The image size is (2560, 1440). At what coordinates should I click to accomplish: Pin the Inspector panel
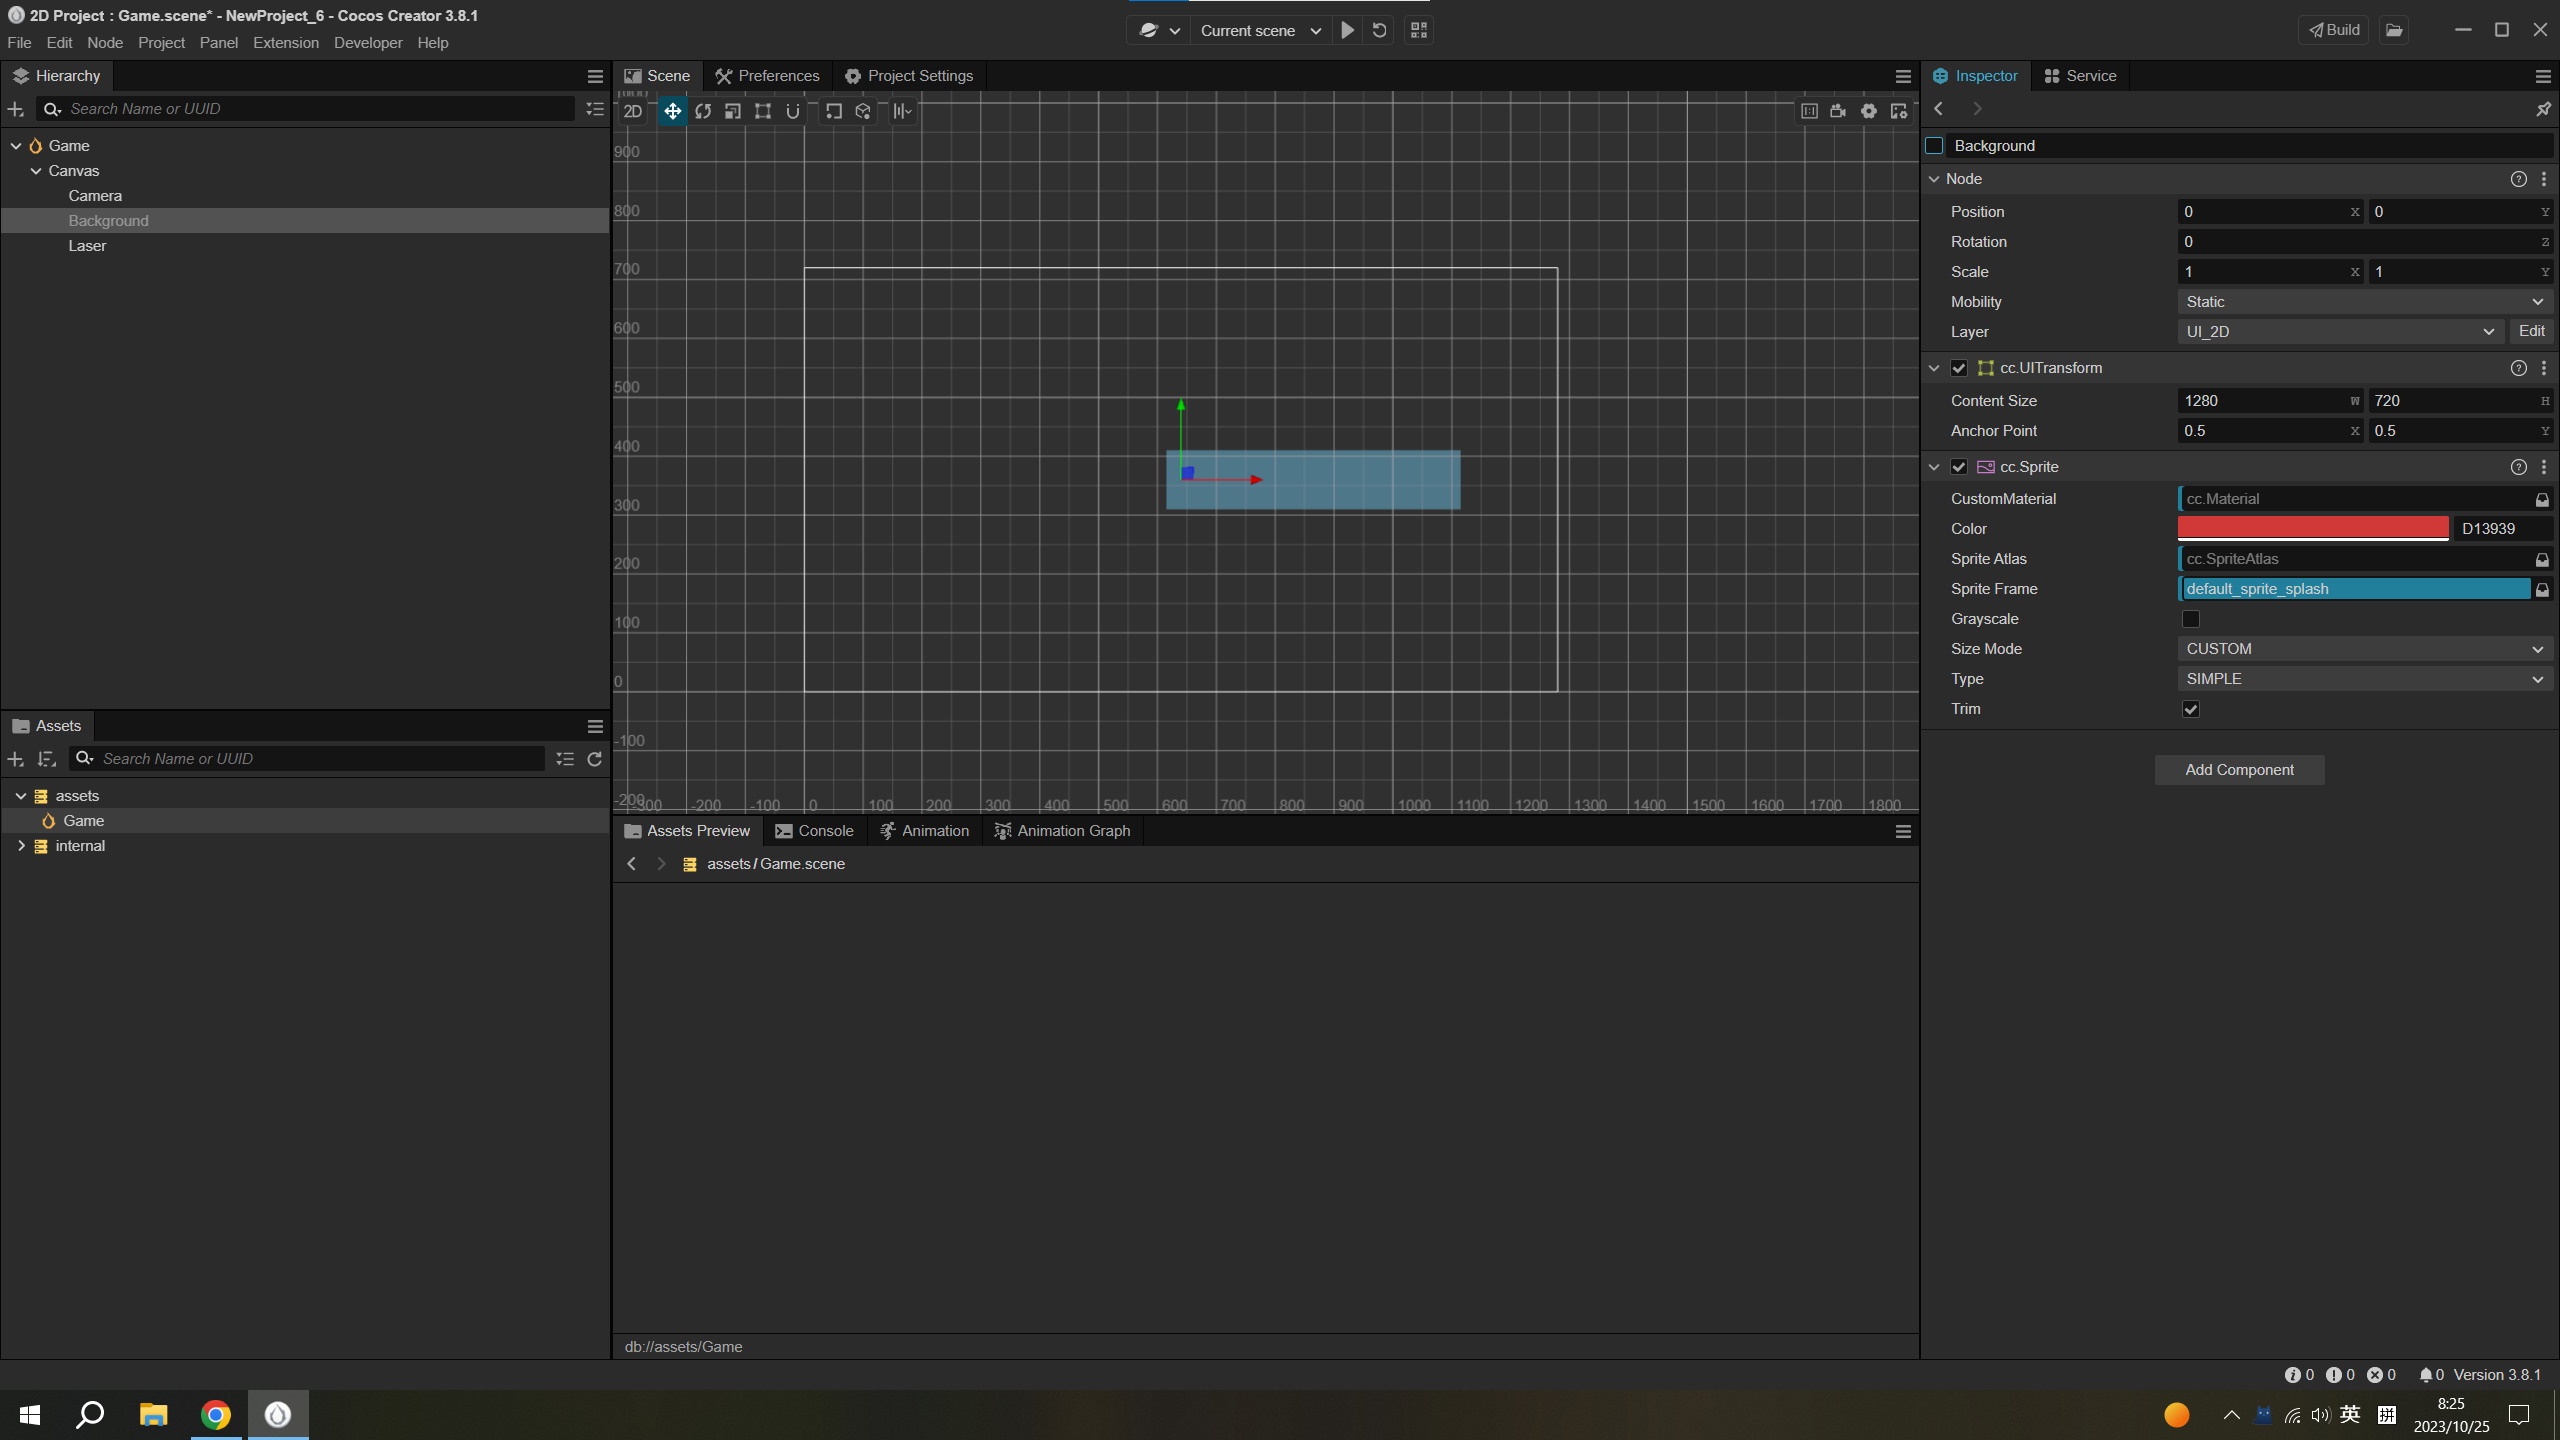pos(2543,109)
